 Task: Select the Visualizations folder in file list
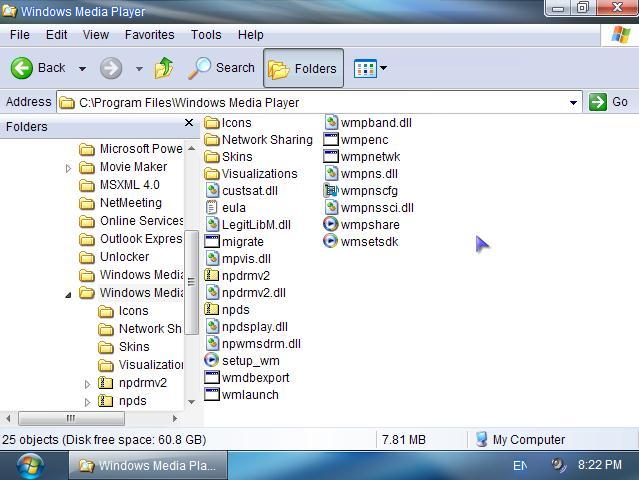pyautogui.click(x=251, y=174)
